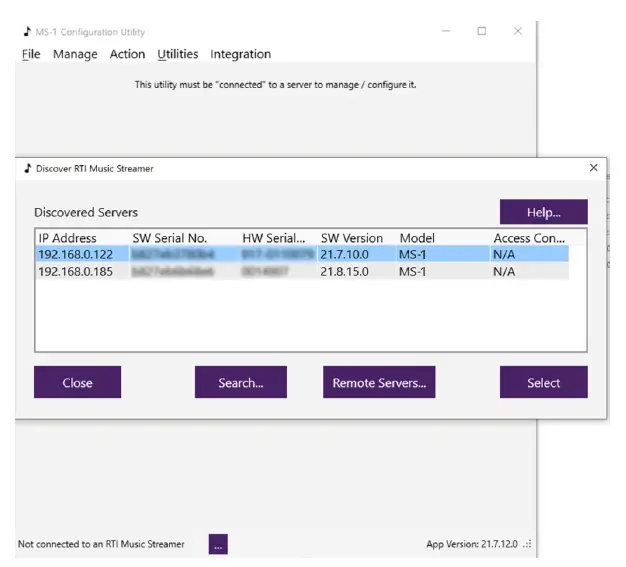The height and width of the screenshot is (567, 626).
Task: Click the Discover dialog music note icon
Action: point(27,168)
